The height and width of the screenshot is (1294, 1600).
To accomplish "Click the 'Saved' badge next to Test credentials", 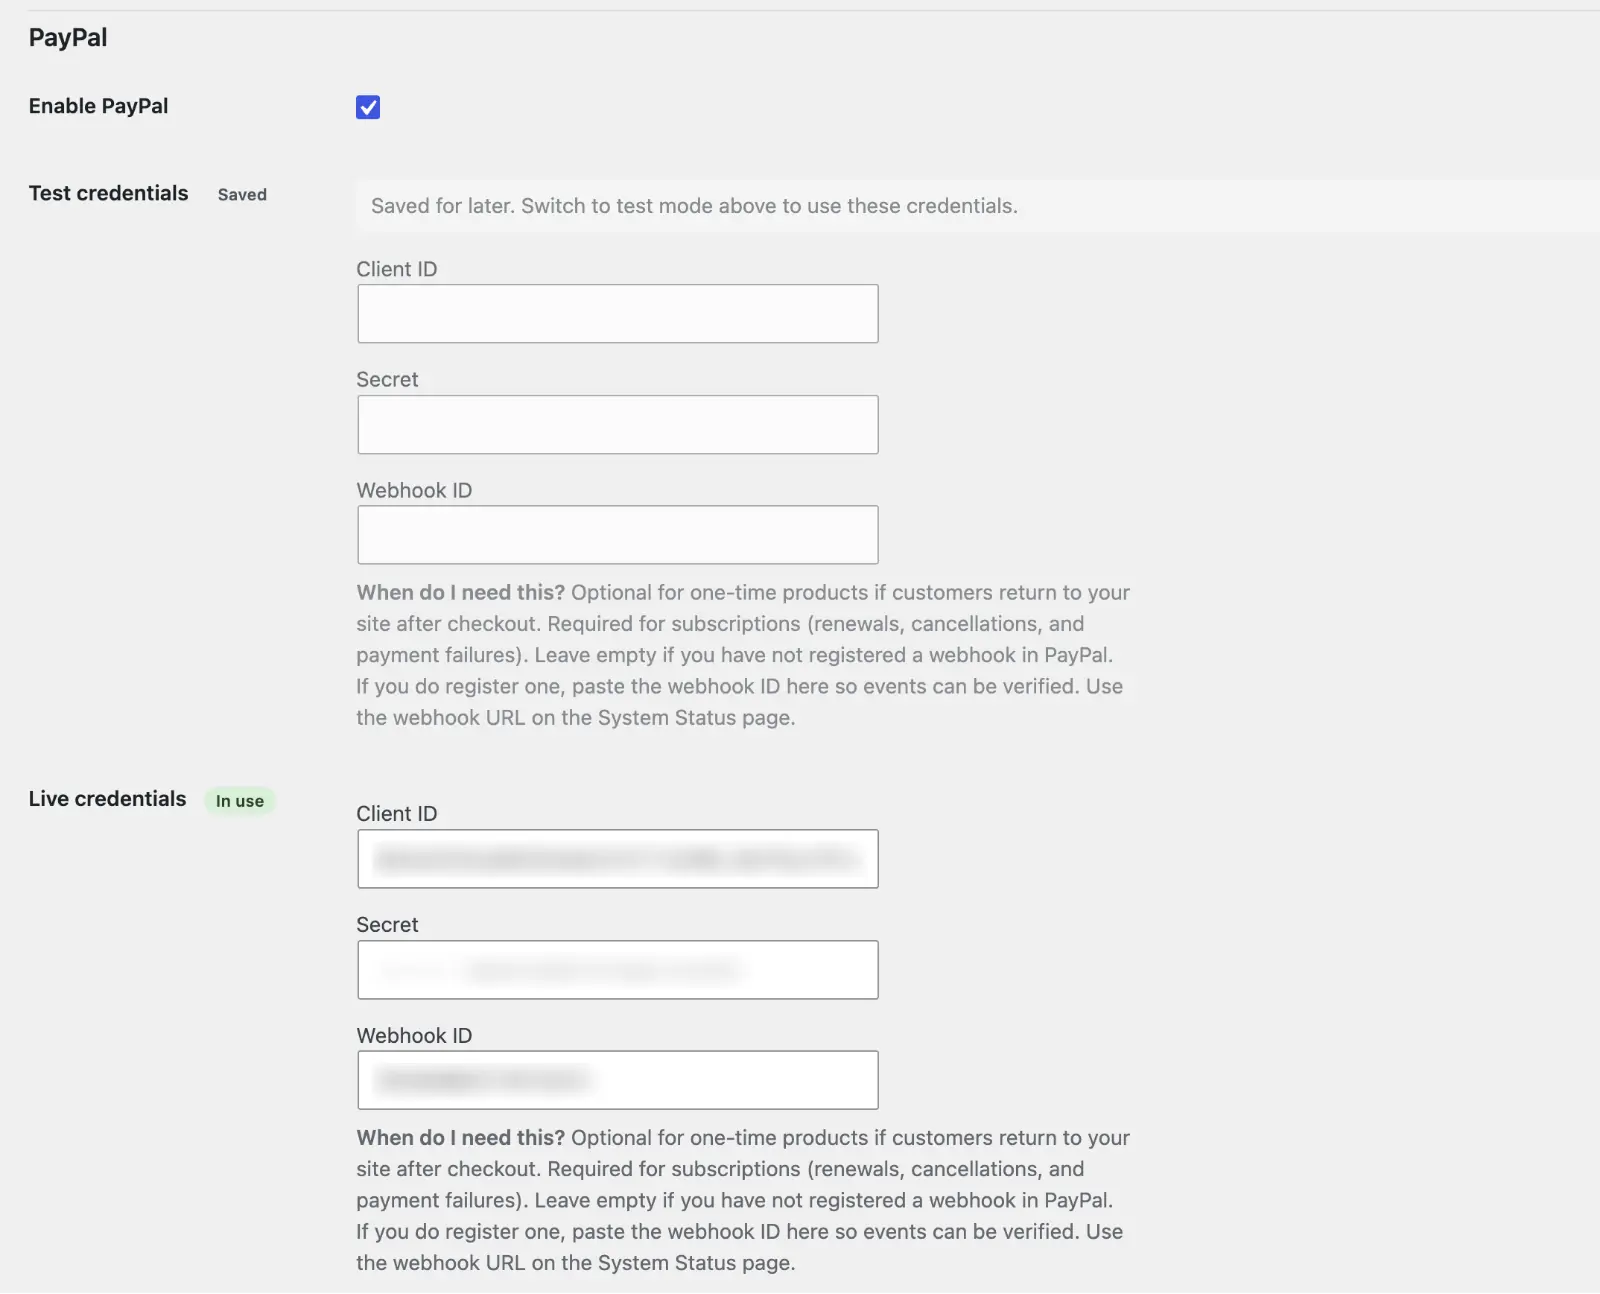I will coord(242,195).
